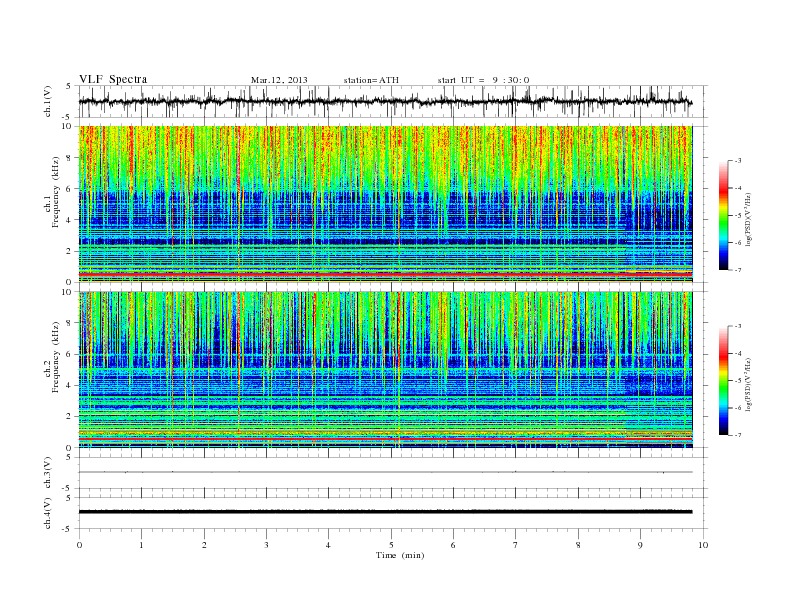Click the time axis tick label "3"
The image size is (792, 612).
click(266, 545)
